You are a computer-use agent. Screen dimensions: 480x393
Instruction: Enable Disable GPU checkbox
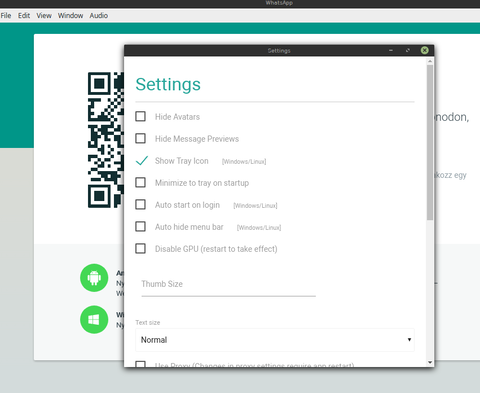point(140,248)
